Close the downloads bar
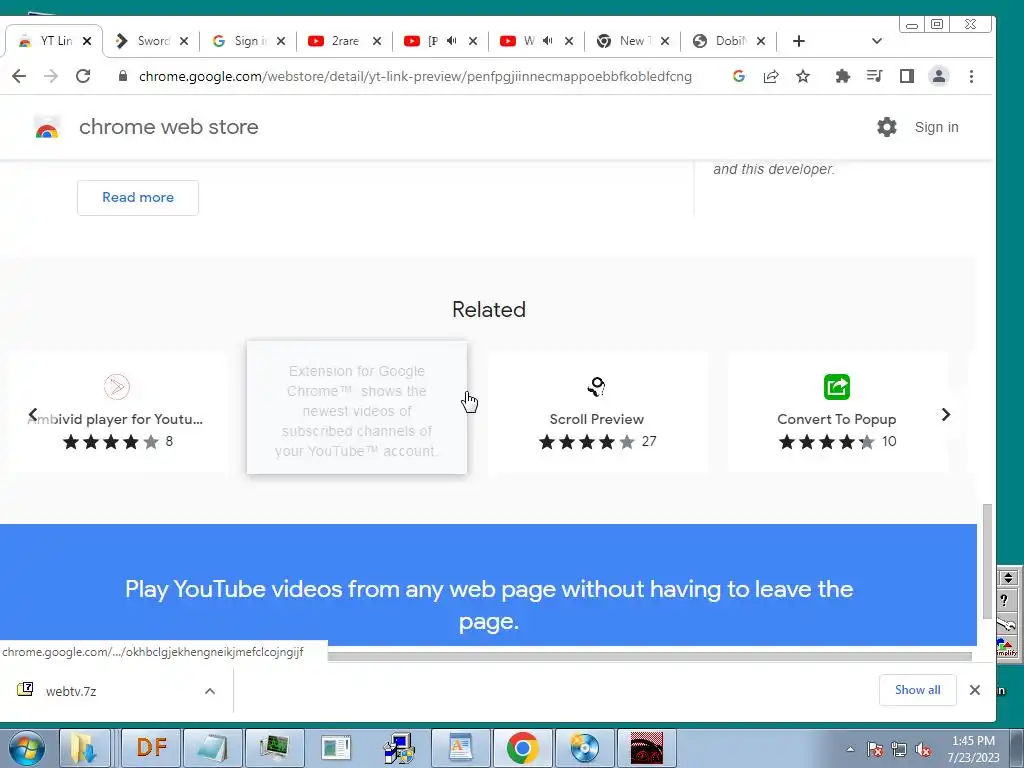Image resolution: width=1024 pixels, height=768 pixels. tap(974, 690)
